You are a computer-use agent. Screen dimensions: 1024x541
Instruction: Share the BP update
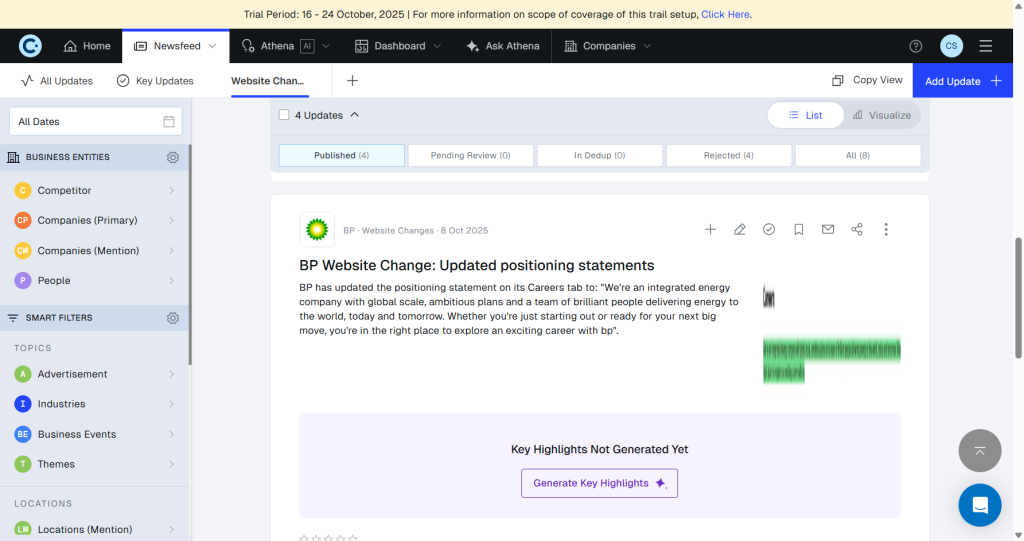pos(857,229)
